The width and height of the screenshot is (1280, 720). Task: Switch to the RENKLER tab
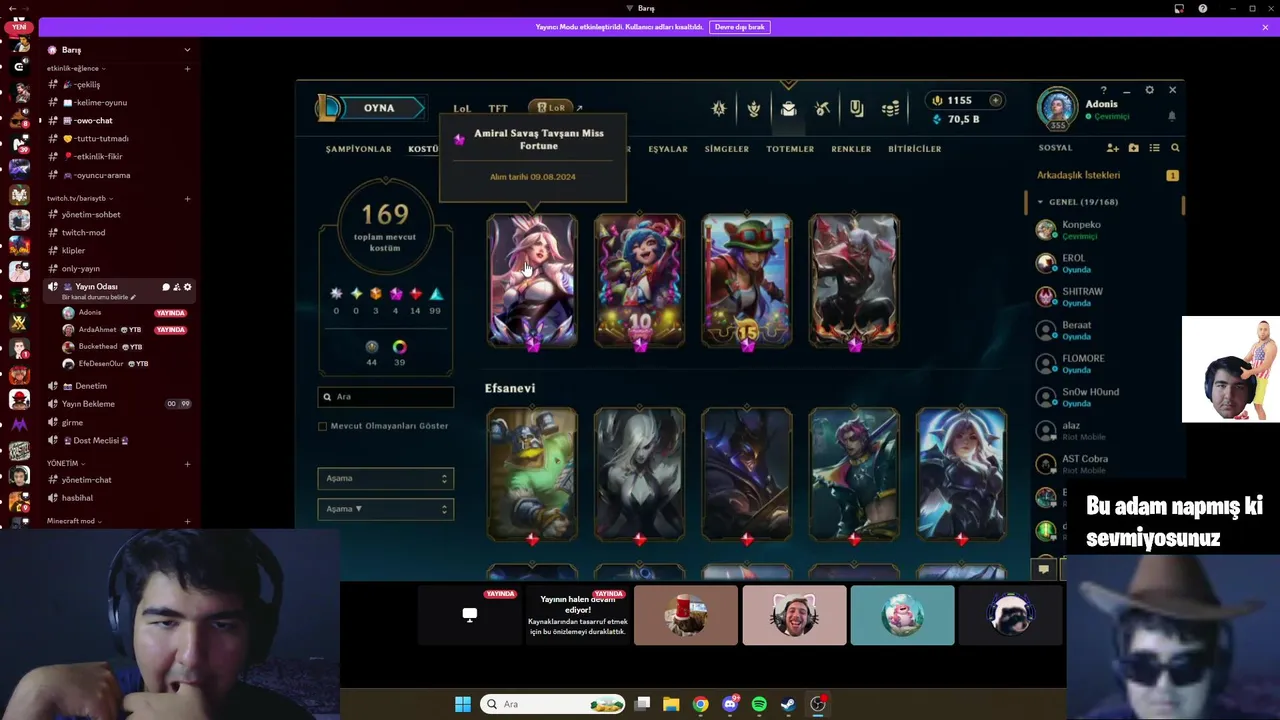coord(851,149)
